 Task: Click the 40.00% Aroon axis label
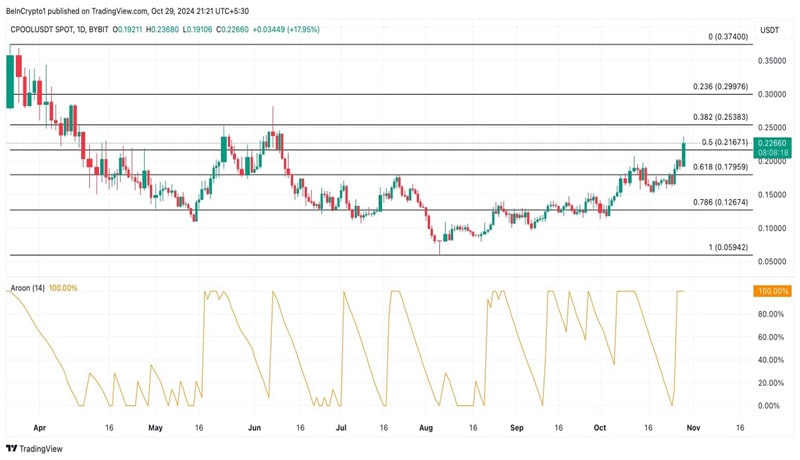click(x=770, y=360)
